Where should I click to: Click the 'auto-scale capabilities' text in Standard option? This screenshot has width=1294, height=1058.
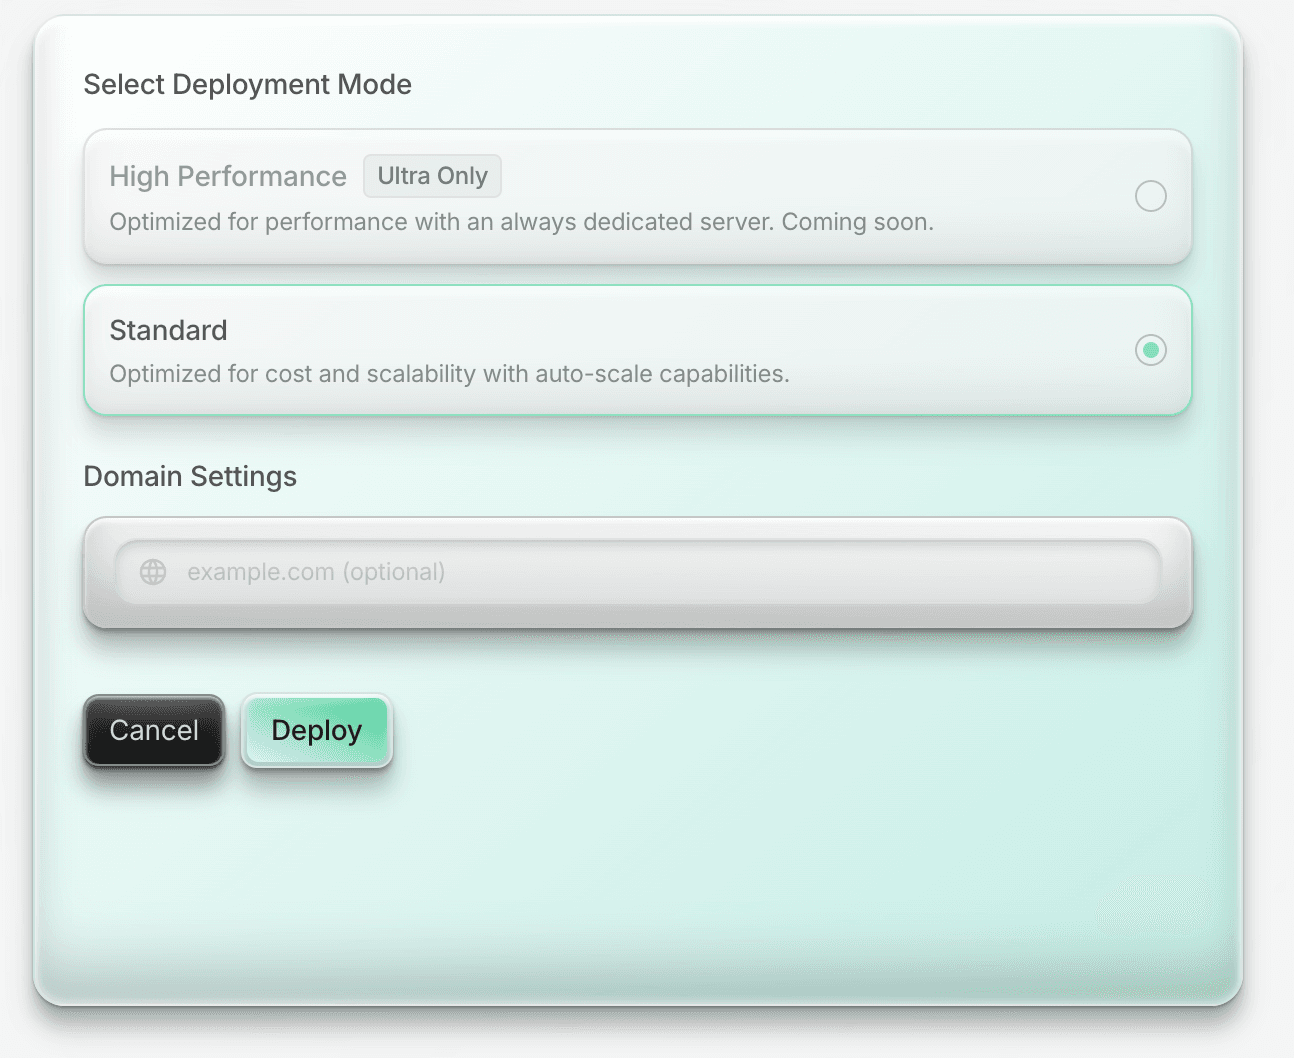[661, 374]
